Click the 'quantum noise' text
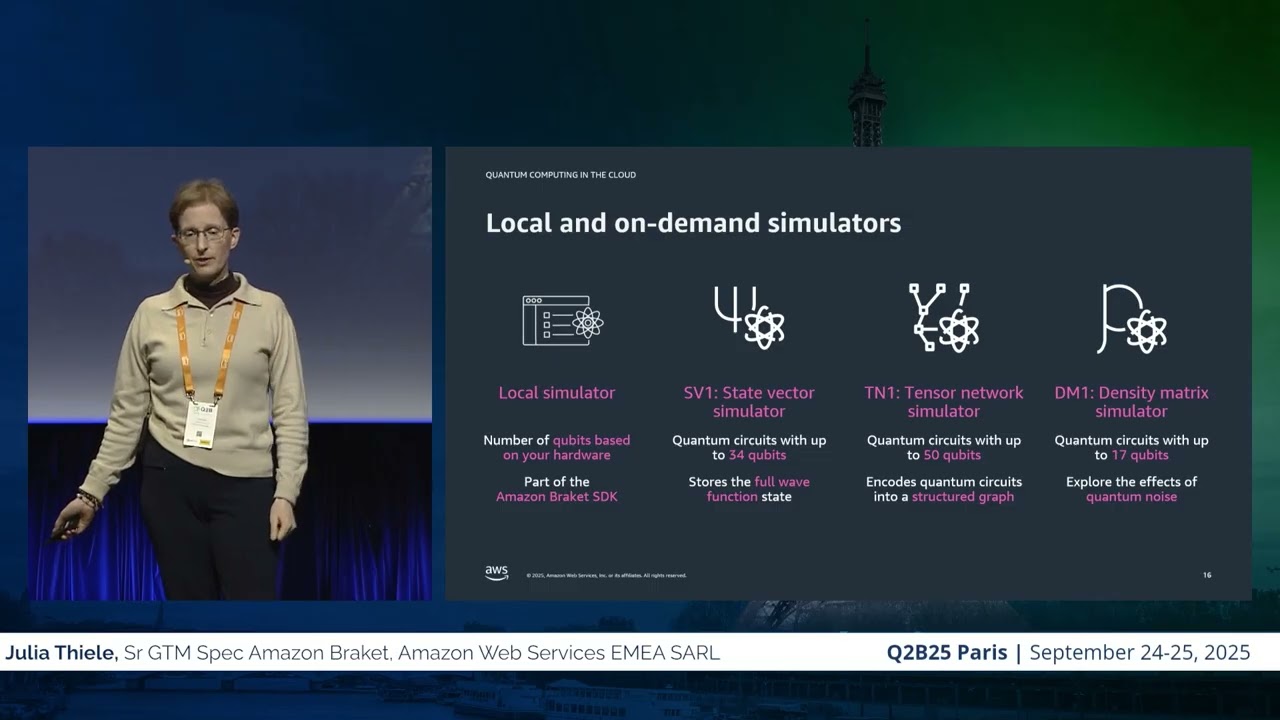The height and width of the screenshot is (720, 1280). [1132, 497]
